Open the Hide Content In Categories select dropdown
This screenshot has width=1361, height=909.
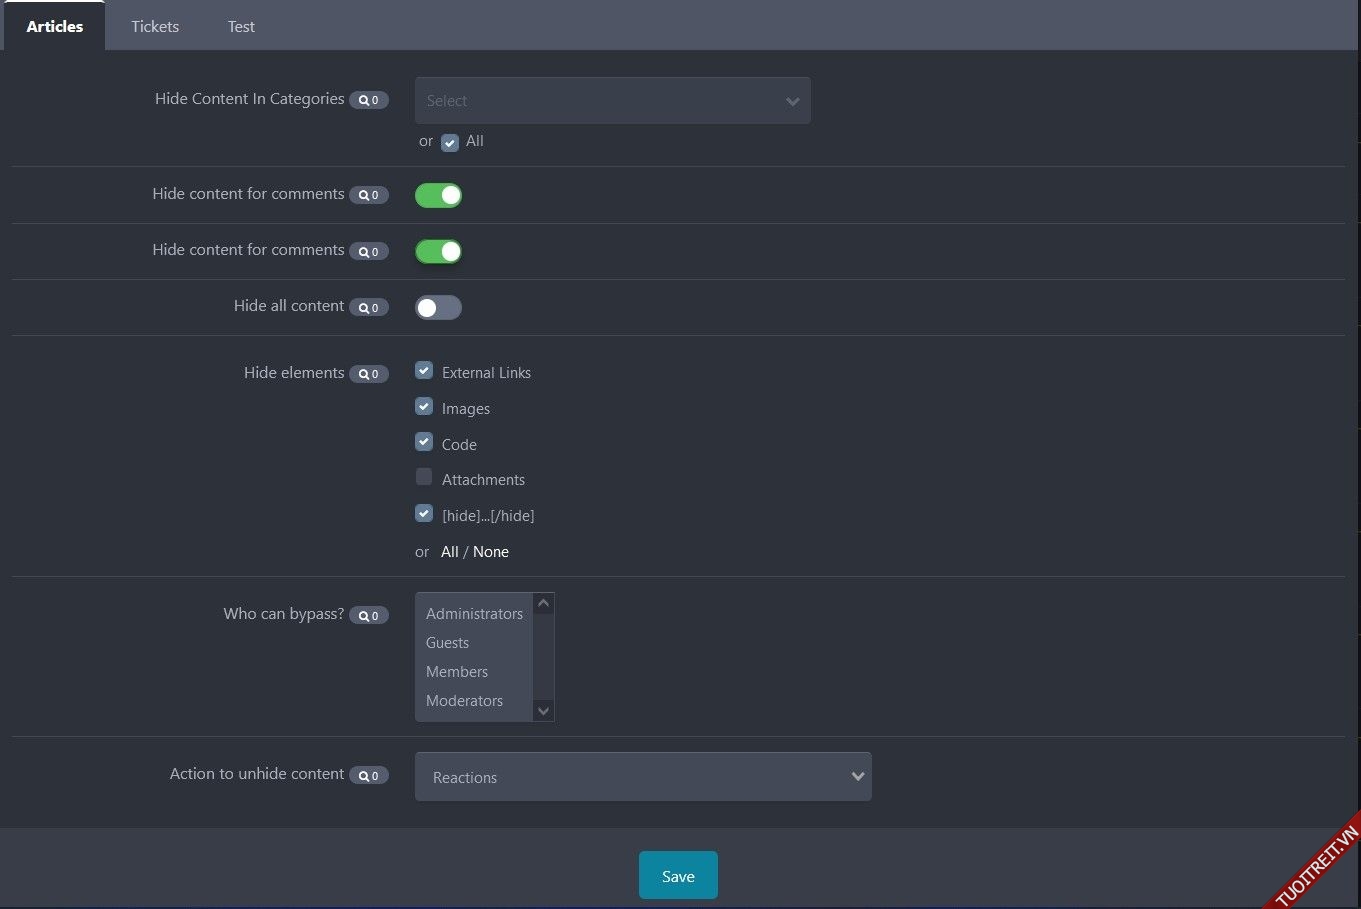pyautogui.click(x=612, y=101)
